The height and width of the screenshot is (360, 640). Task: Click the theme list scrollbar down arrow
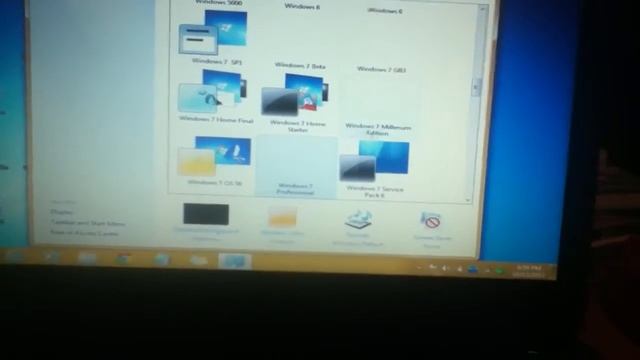(468, 200)
